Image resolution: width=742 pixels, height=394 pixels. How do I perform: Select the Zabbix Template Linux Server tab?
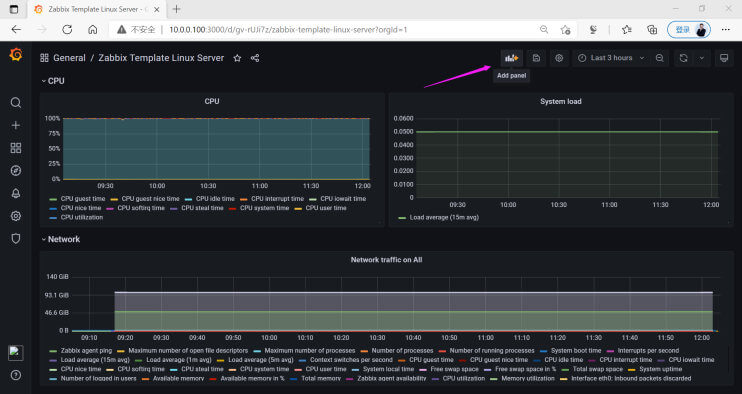(97, 9)
